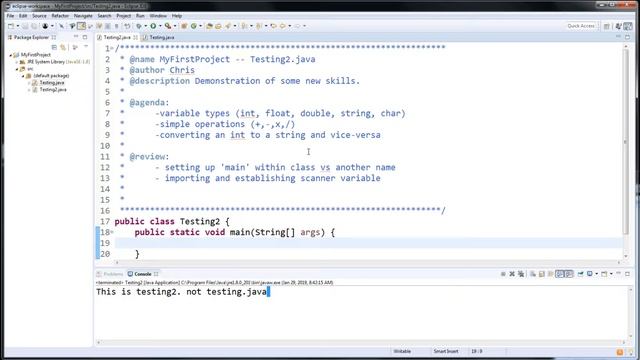
Task: Collapse the MyFirstProject tree node
Action: pyautogui.click(x=11, y=55)
